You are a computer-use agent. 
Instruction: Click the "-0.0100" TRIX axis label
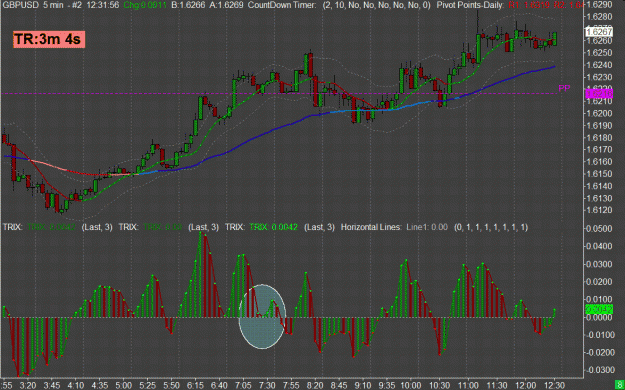pyautogui.click(x=601, y=335)
